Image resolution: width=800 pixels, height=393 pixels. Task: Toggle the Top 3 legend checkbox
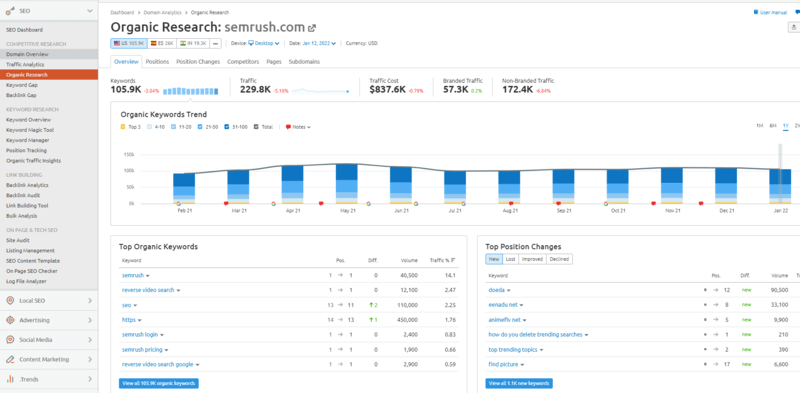coord(122,127)
